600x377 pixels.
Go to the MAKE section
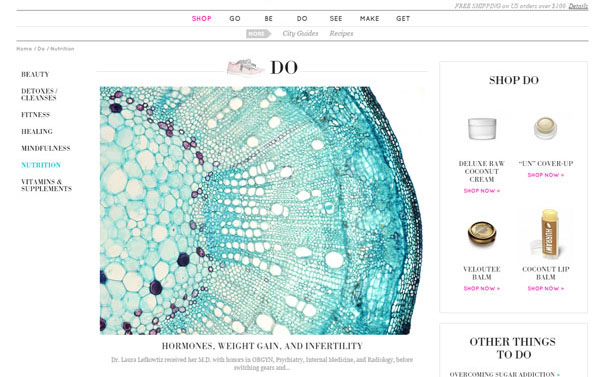(369, 18)
